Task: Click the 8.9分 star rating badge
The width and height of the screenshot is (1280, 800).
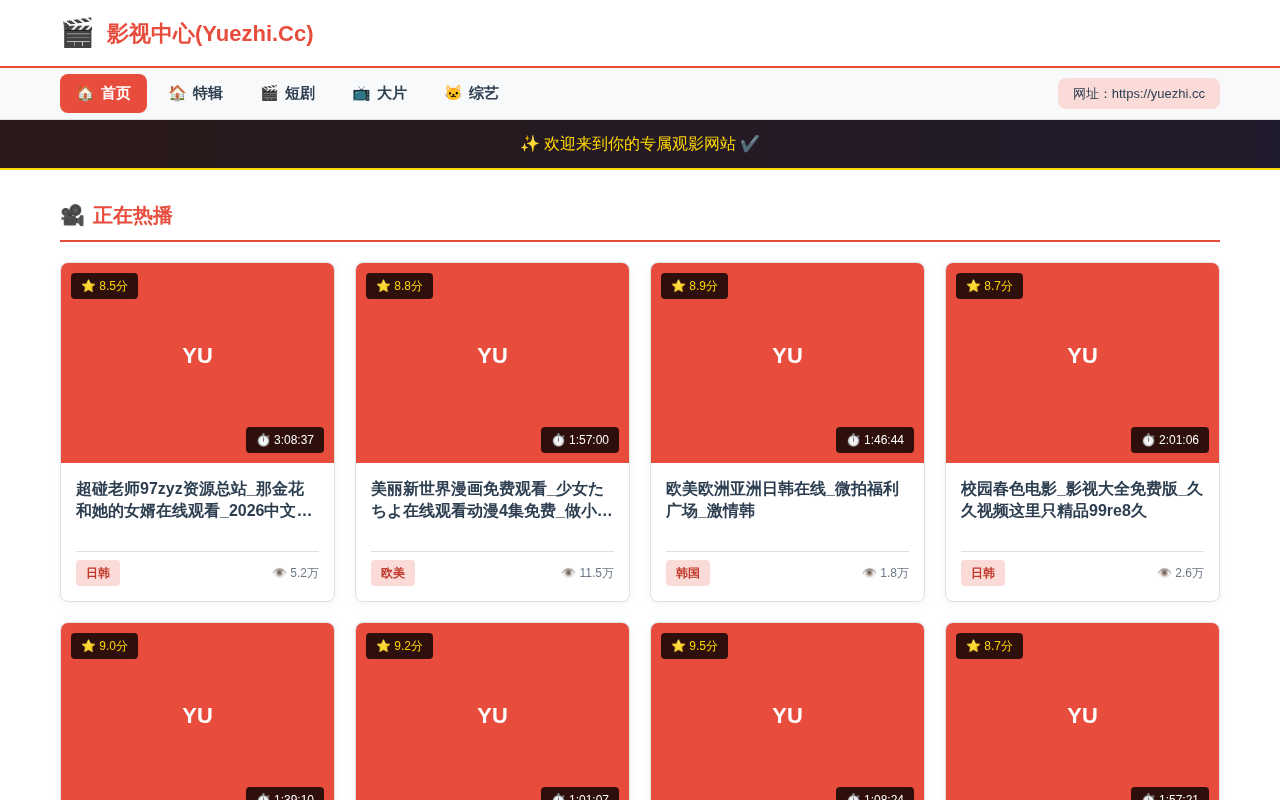Action: click(694, 286)
